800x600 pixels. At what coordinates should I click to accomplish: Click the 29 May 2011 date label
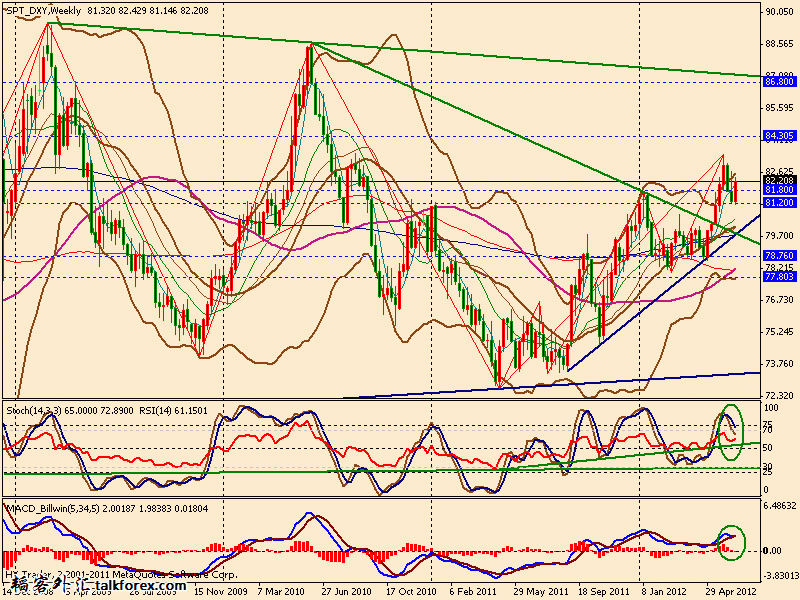point(540,591)
